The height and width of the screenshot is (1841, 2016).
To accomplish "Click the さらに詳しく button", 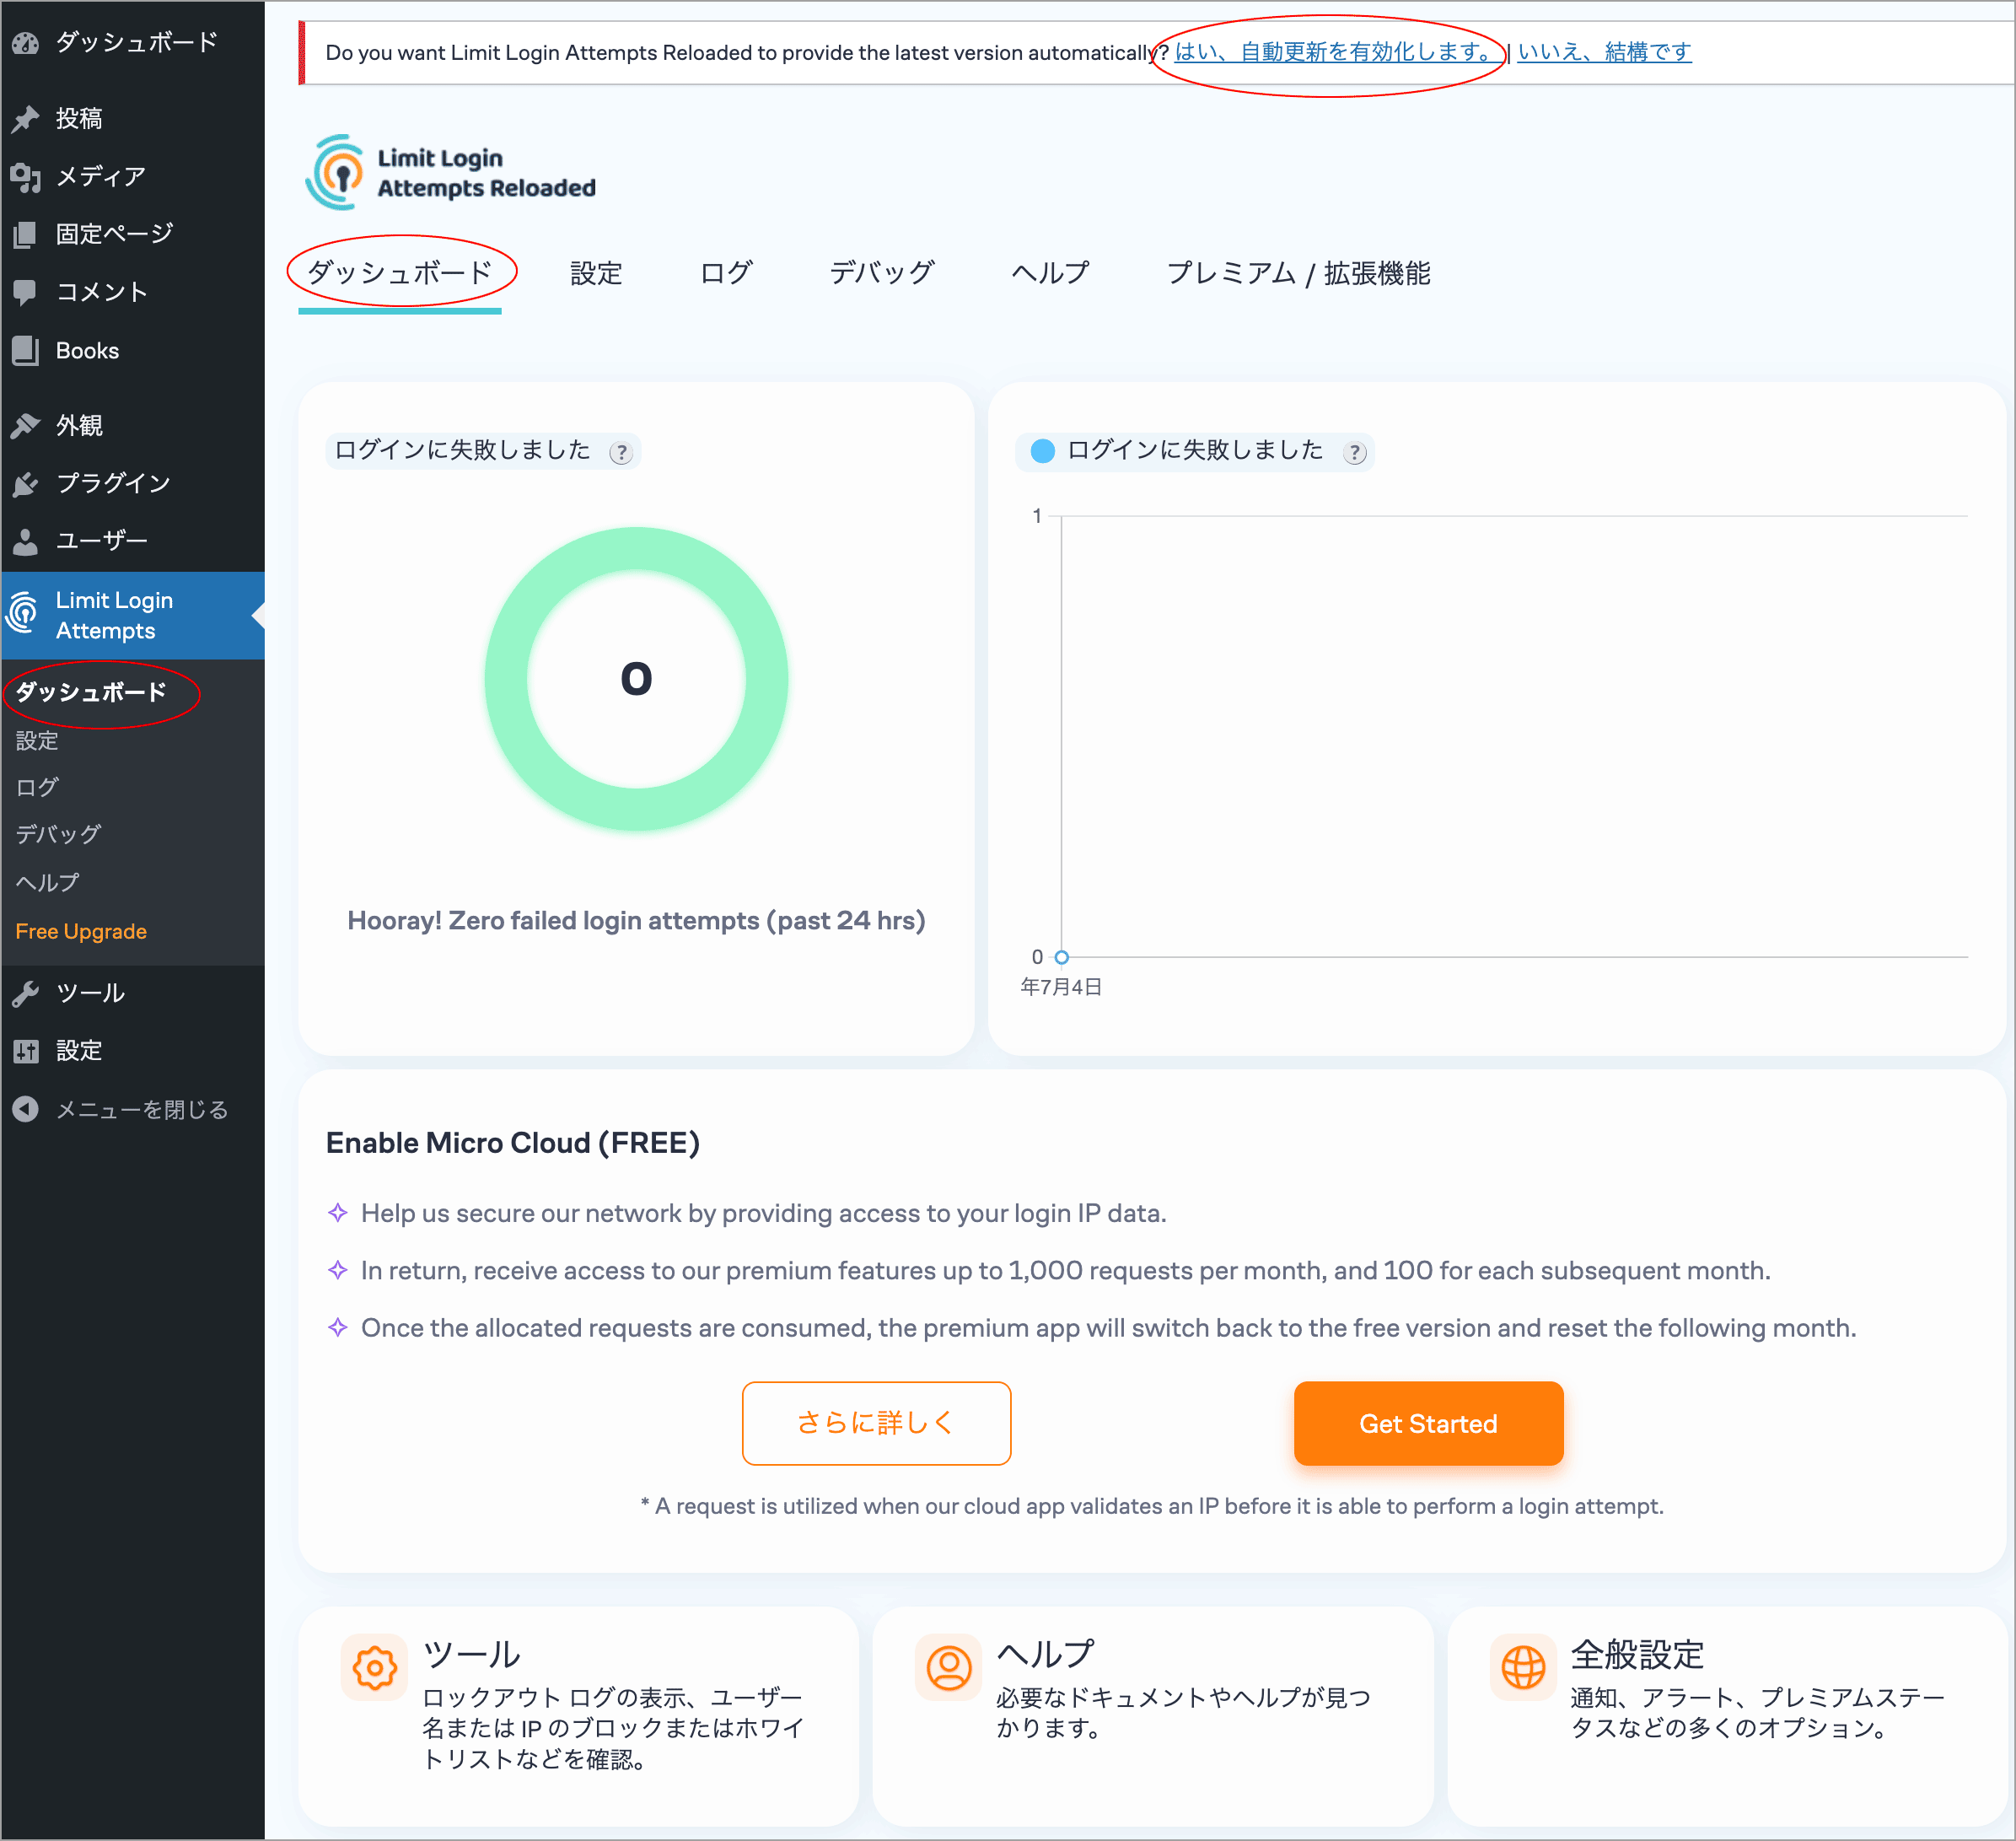I will click(x=876, y=1423).
